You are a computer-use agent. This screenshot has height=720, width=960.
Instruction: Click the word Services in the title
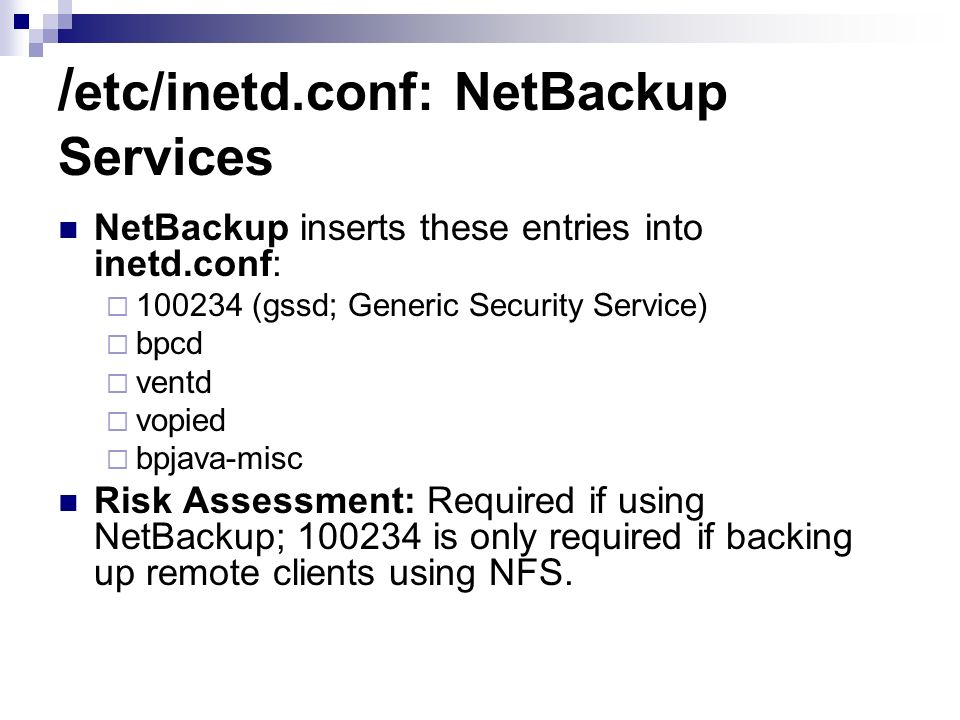(x=165, y=157)
